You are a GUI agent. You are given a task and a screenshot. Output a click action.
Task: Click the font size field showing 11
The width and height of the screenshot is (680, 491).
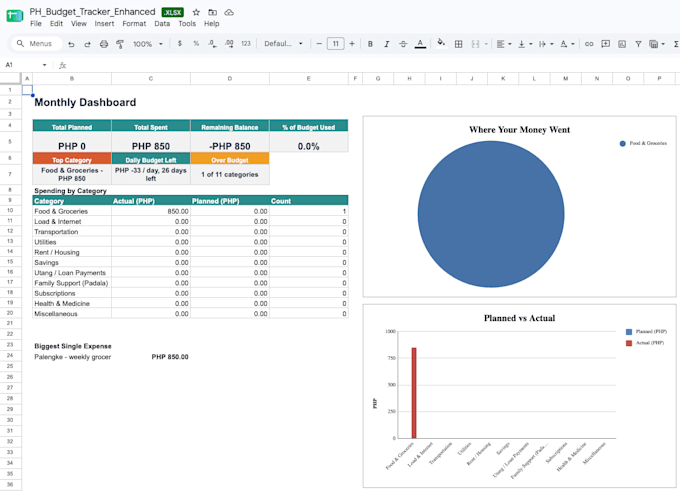pyautogui.click(x=335, y=43)
